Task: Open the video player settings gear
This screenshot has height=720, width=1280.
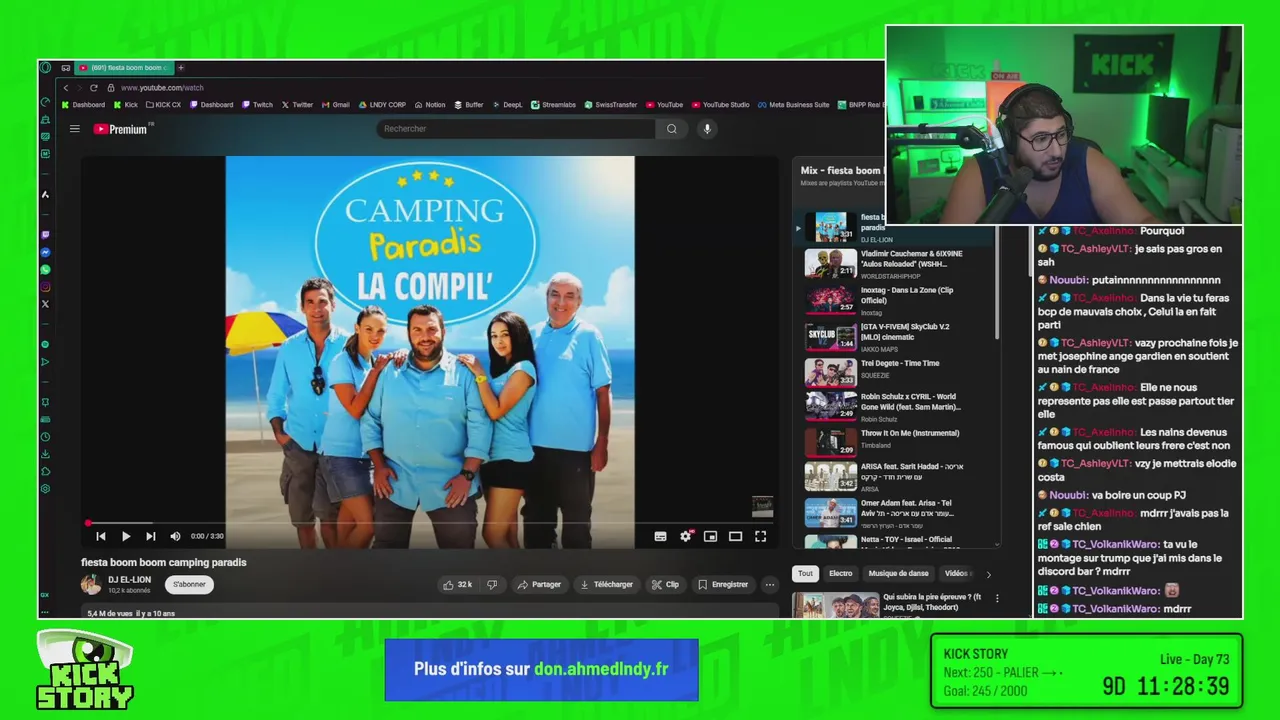Action: (x=686, y=537)
